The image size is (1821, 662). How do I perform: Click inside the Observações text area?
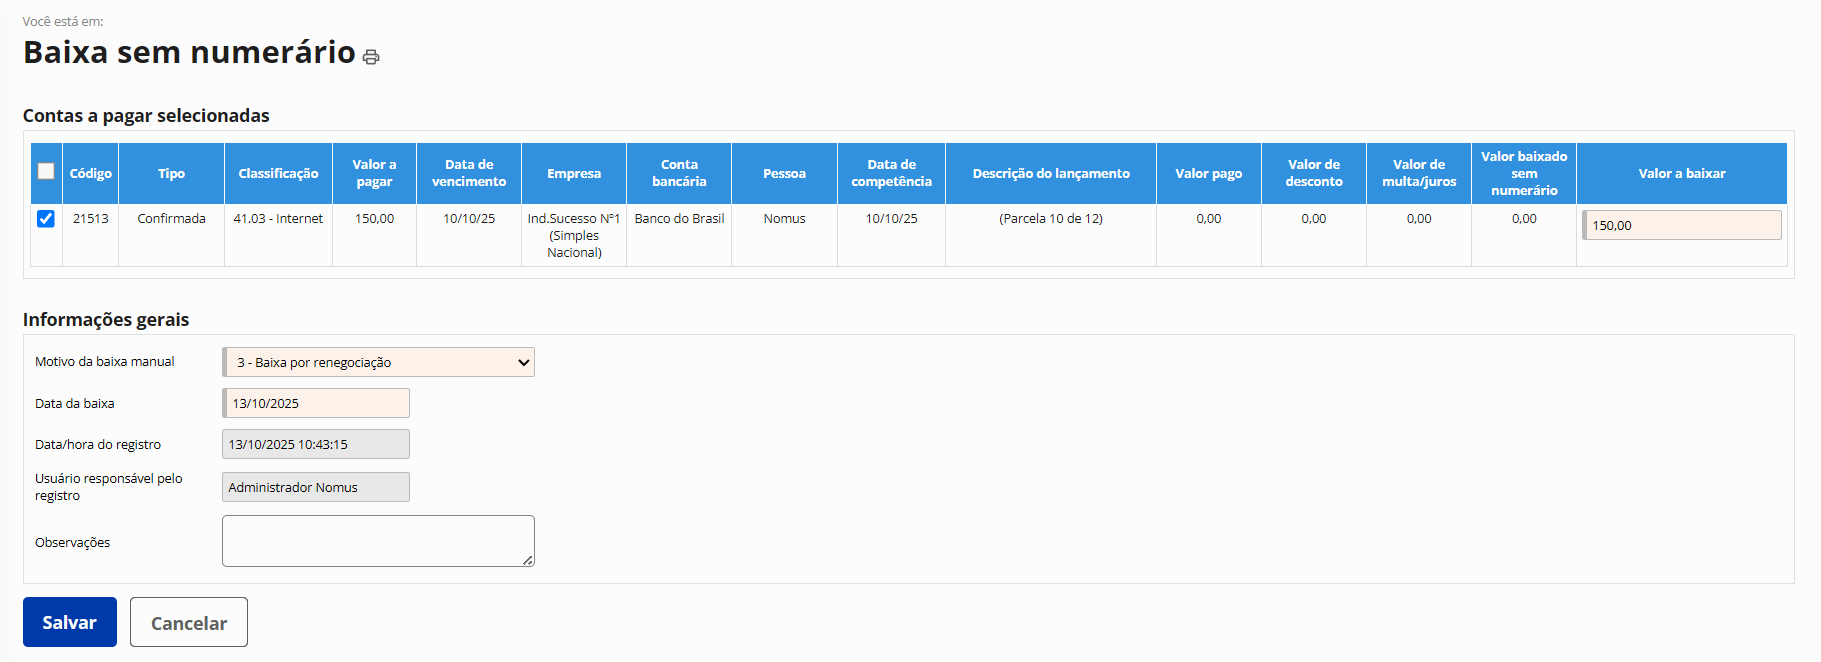(377, 540)
